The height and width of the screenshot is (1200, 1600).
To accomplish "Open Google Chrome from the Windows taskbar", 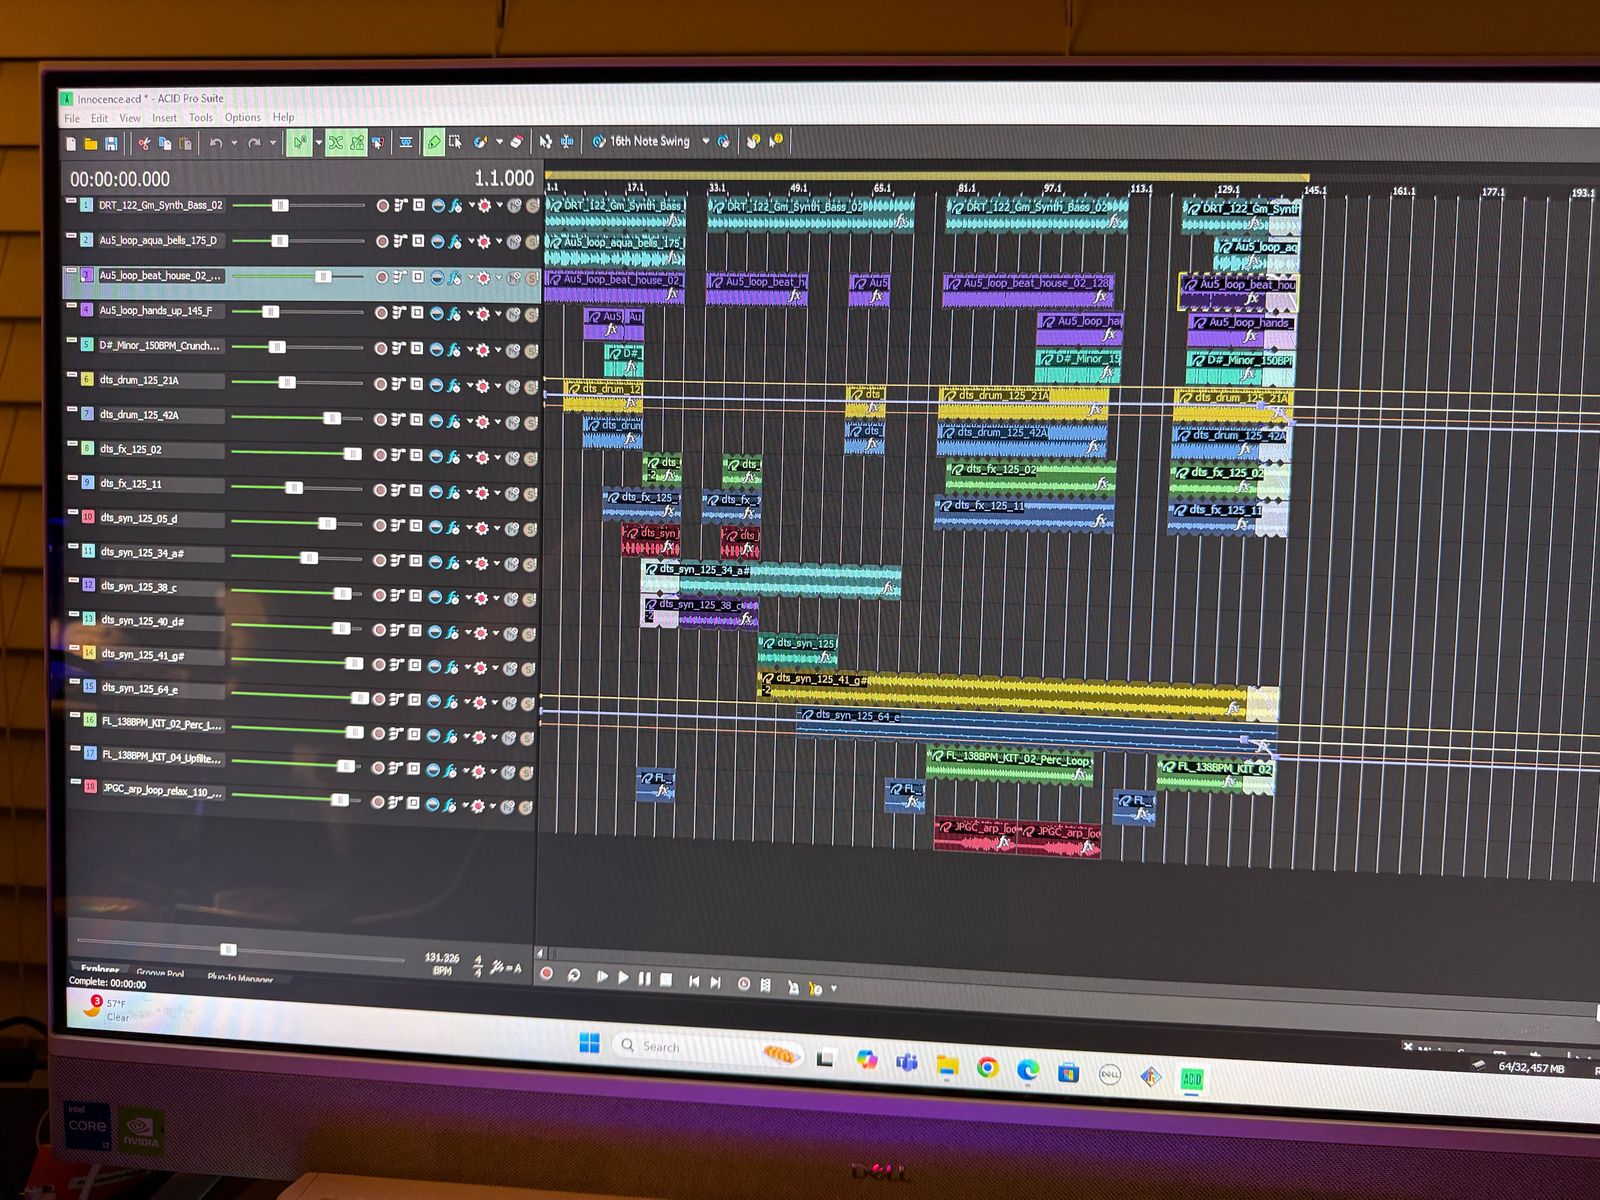I will click(x=987, y=1068).
